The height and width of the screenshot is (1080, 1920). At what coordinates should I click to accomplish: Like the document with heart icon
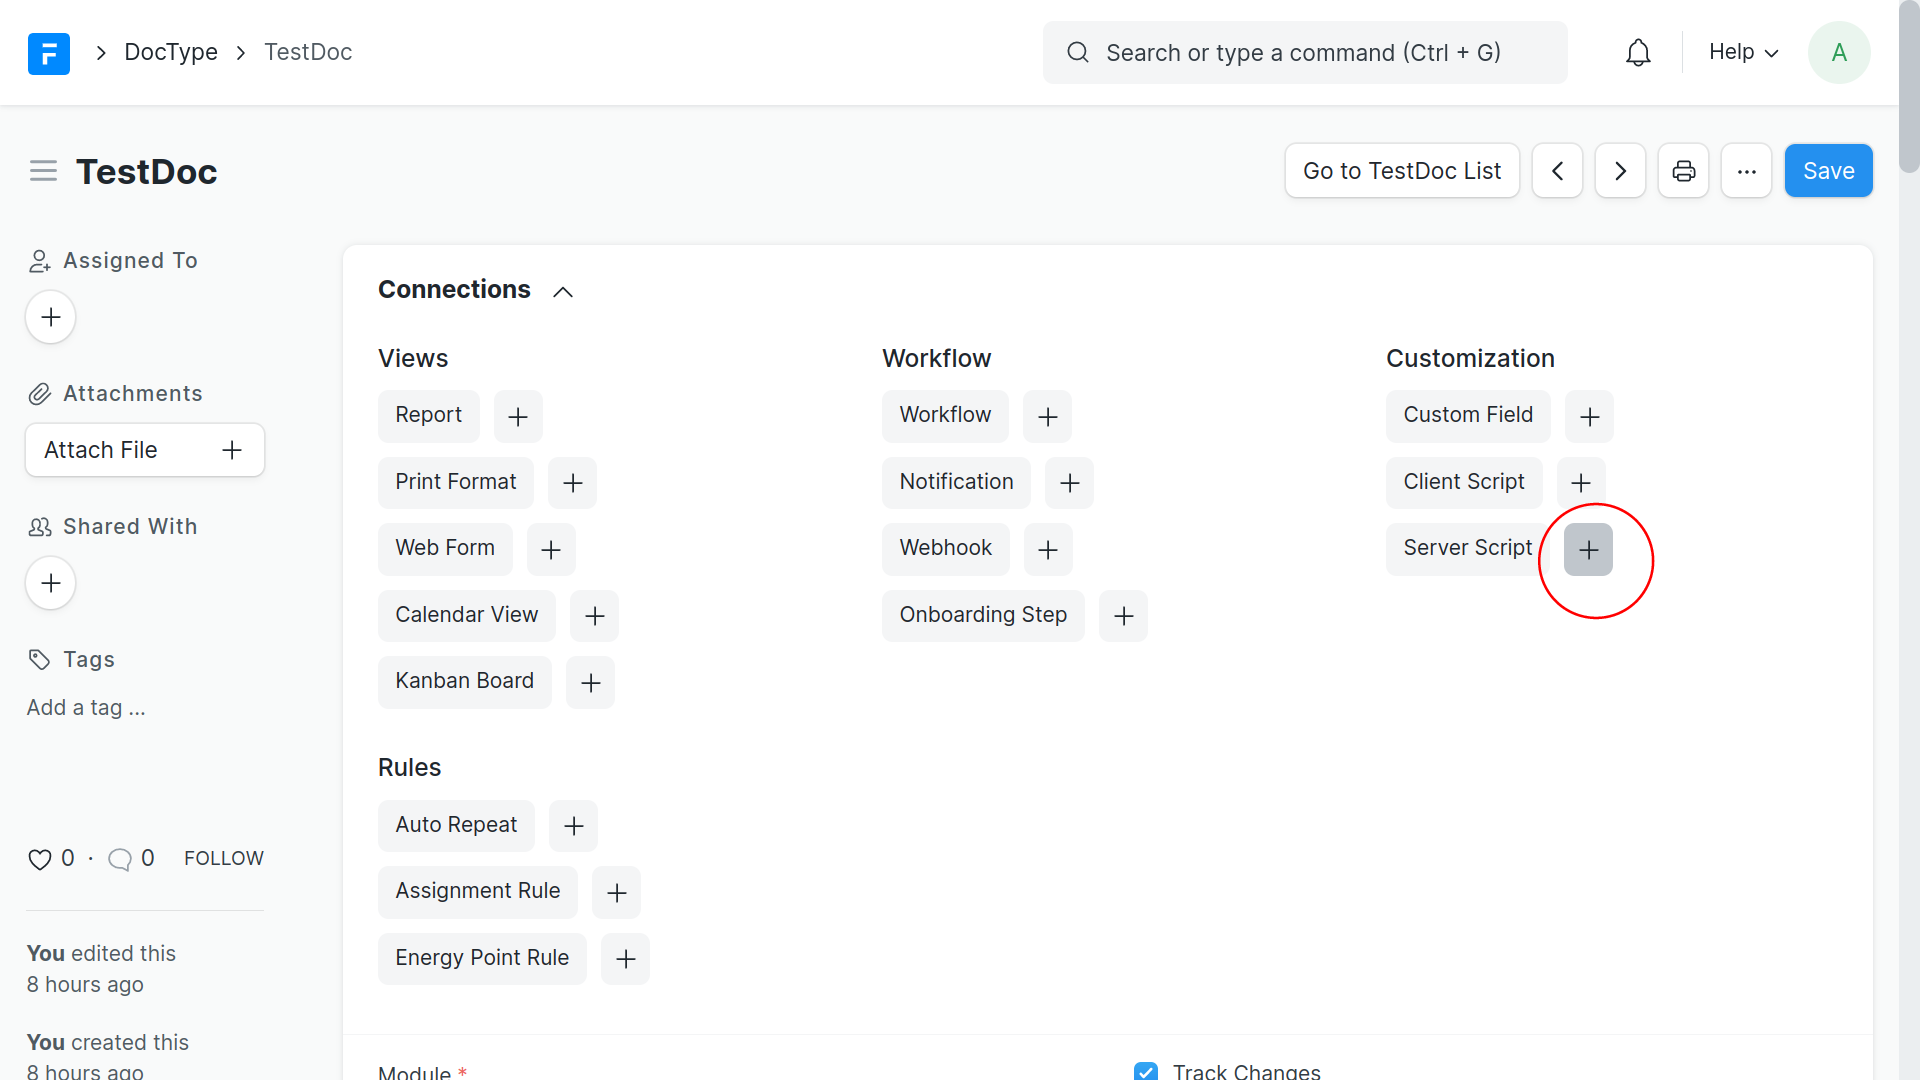(39, 859)
